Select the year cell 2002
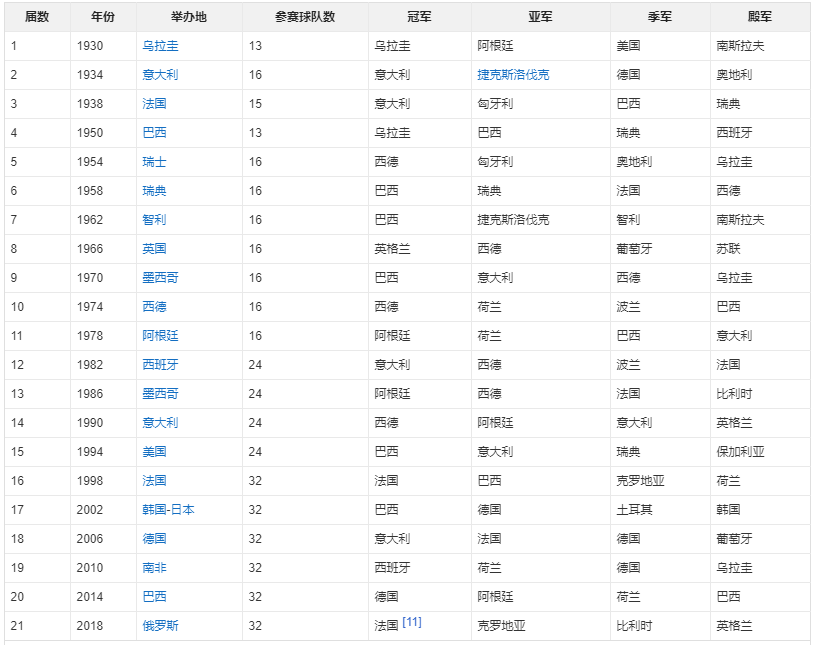Screen dimensions: 815x645 pos(90,510)
